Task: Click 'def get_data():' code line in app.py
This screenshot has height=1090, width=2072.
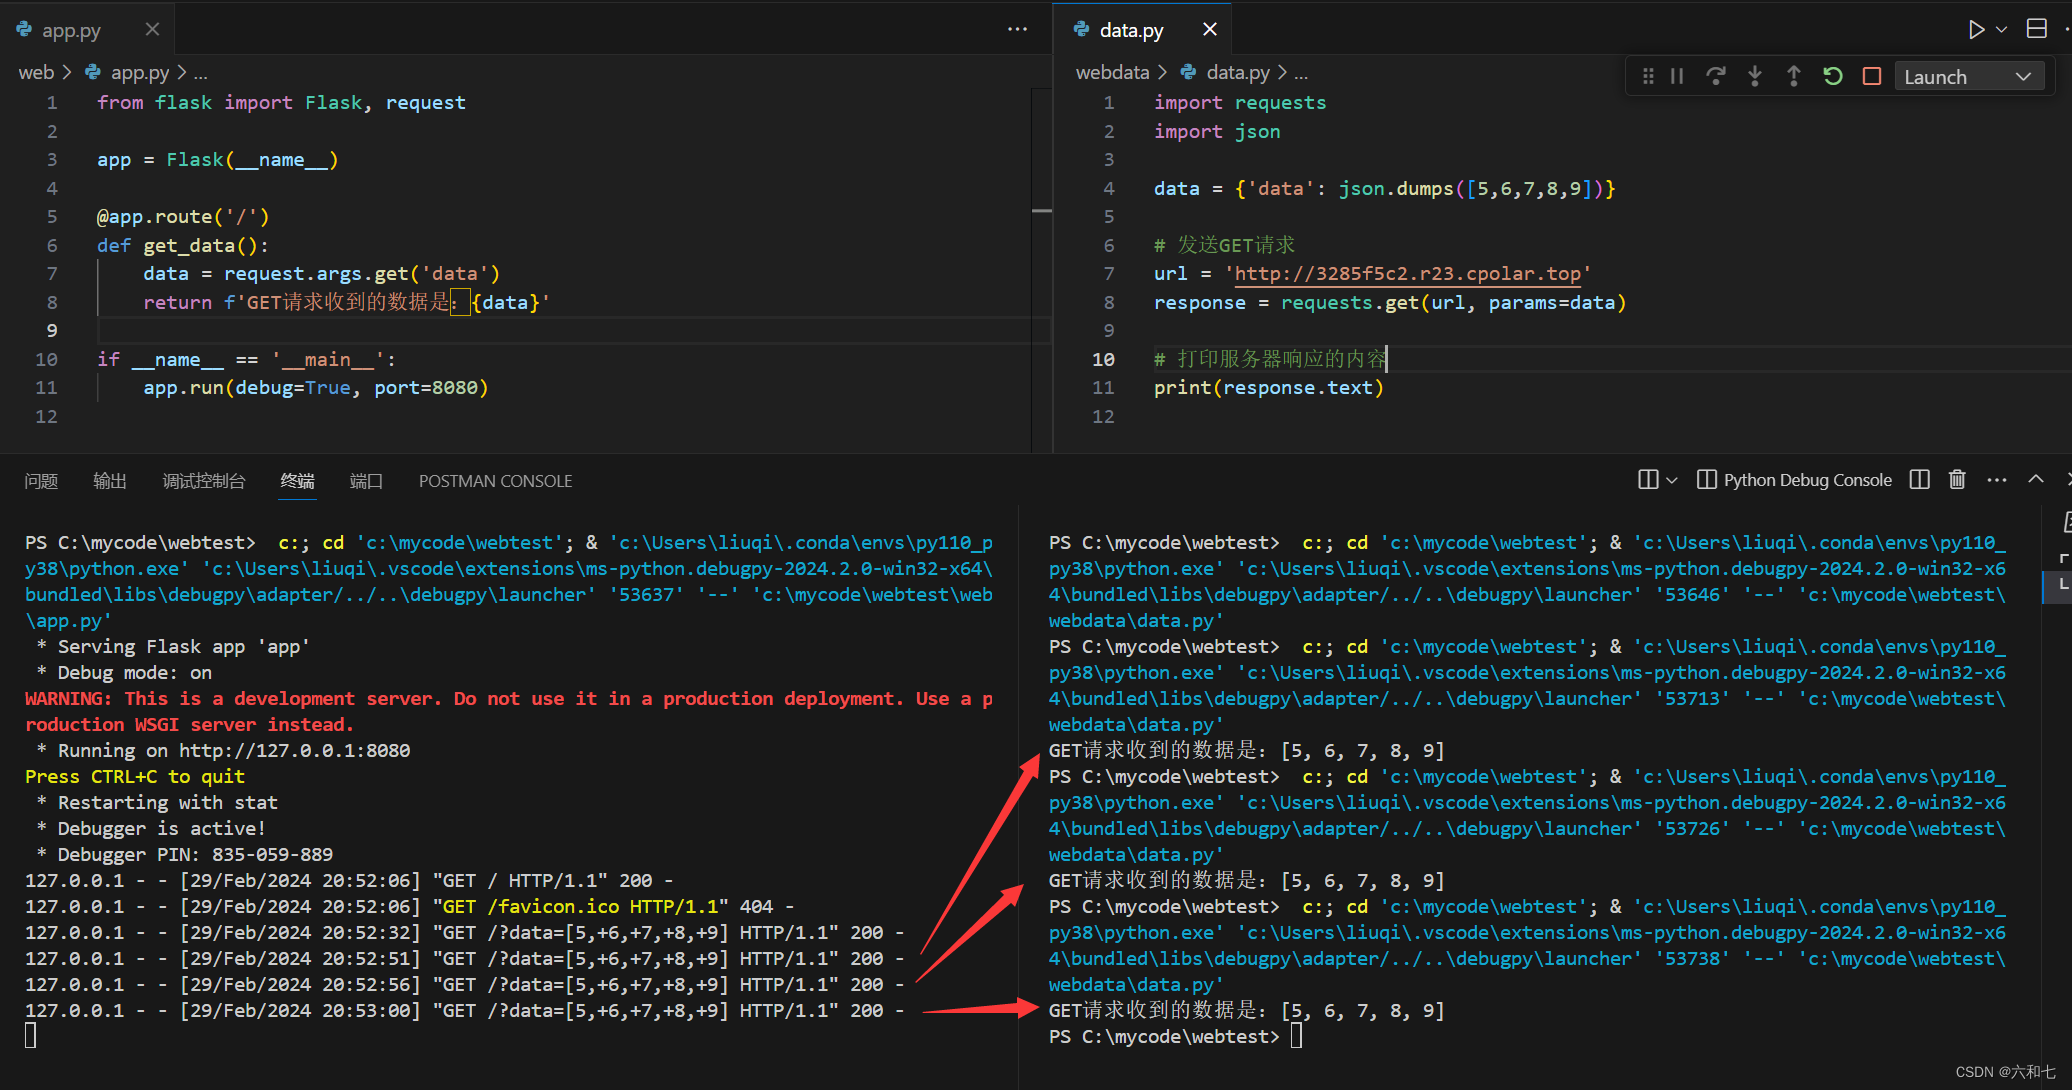Action: pyautogui.click(x=182, y=246)
